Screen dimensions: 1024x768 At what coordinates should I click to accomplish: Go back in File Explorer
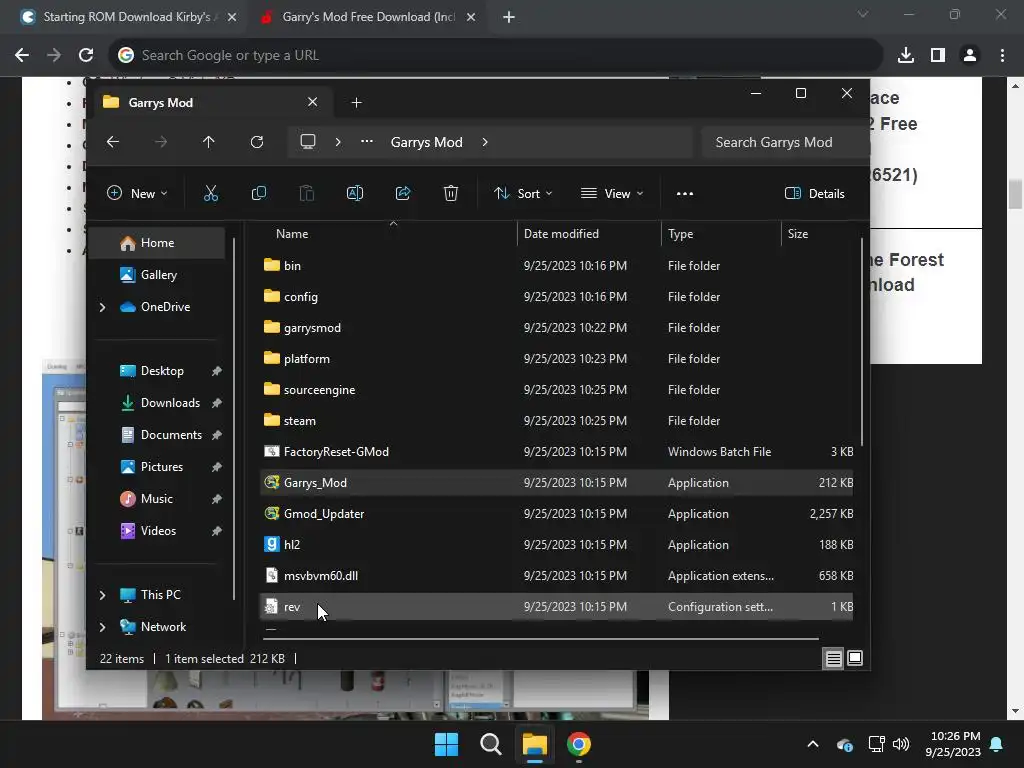113,142
